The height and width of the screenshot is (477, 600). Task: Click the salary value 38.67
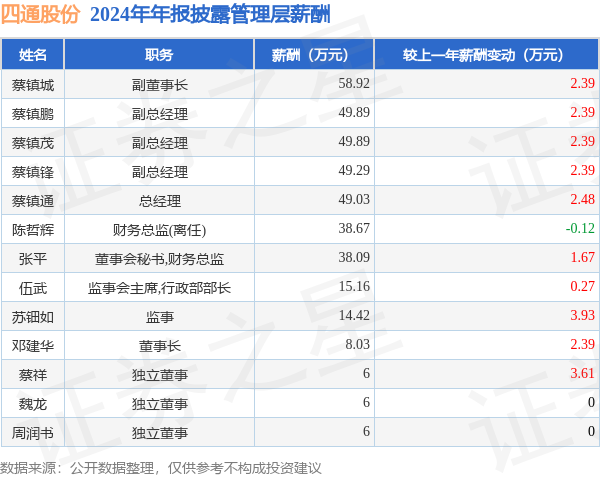click(354, 229)
